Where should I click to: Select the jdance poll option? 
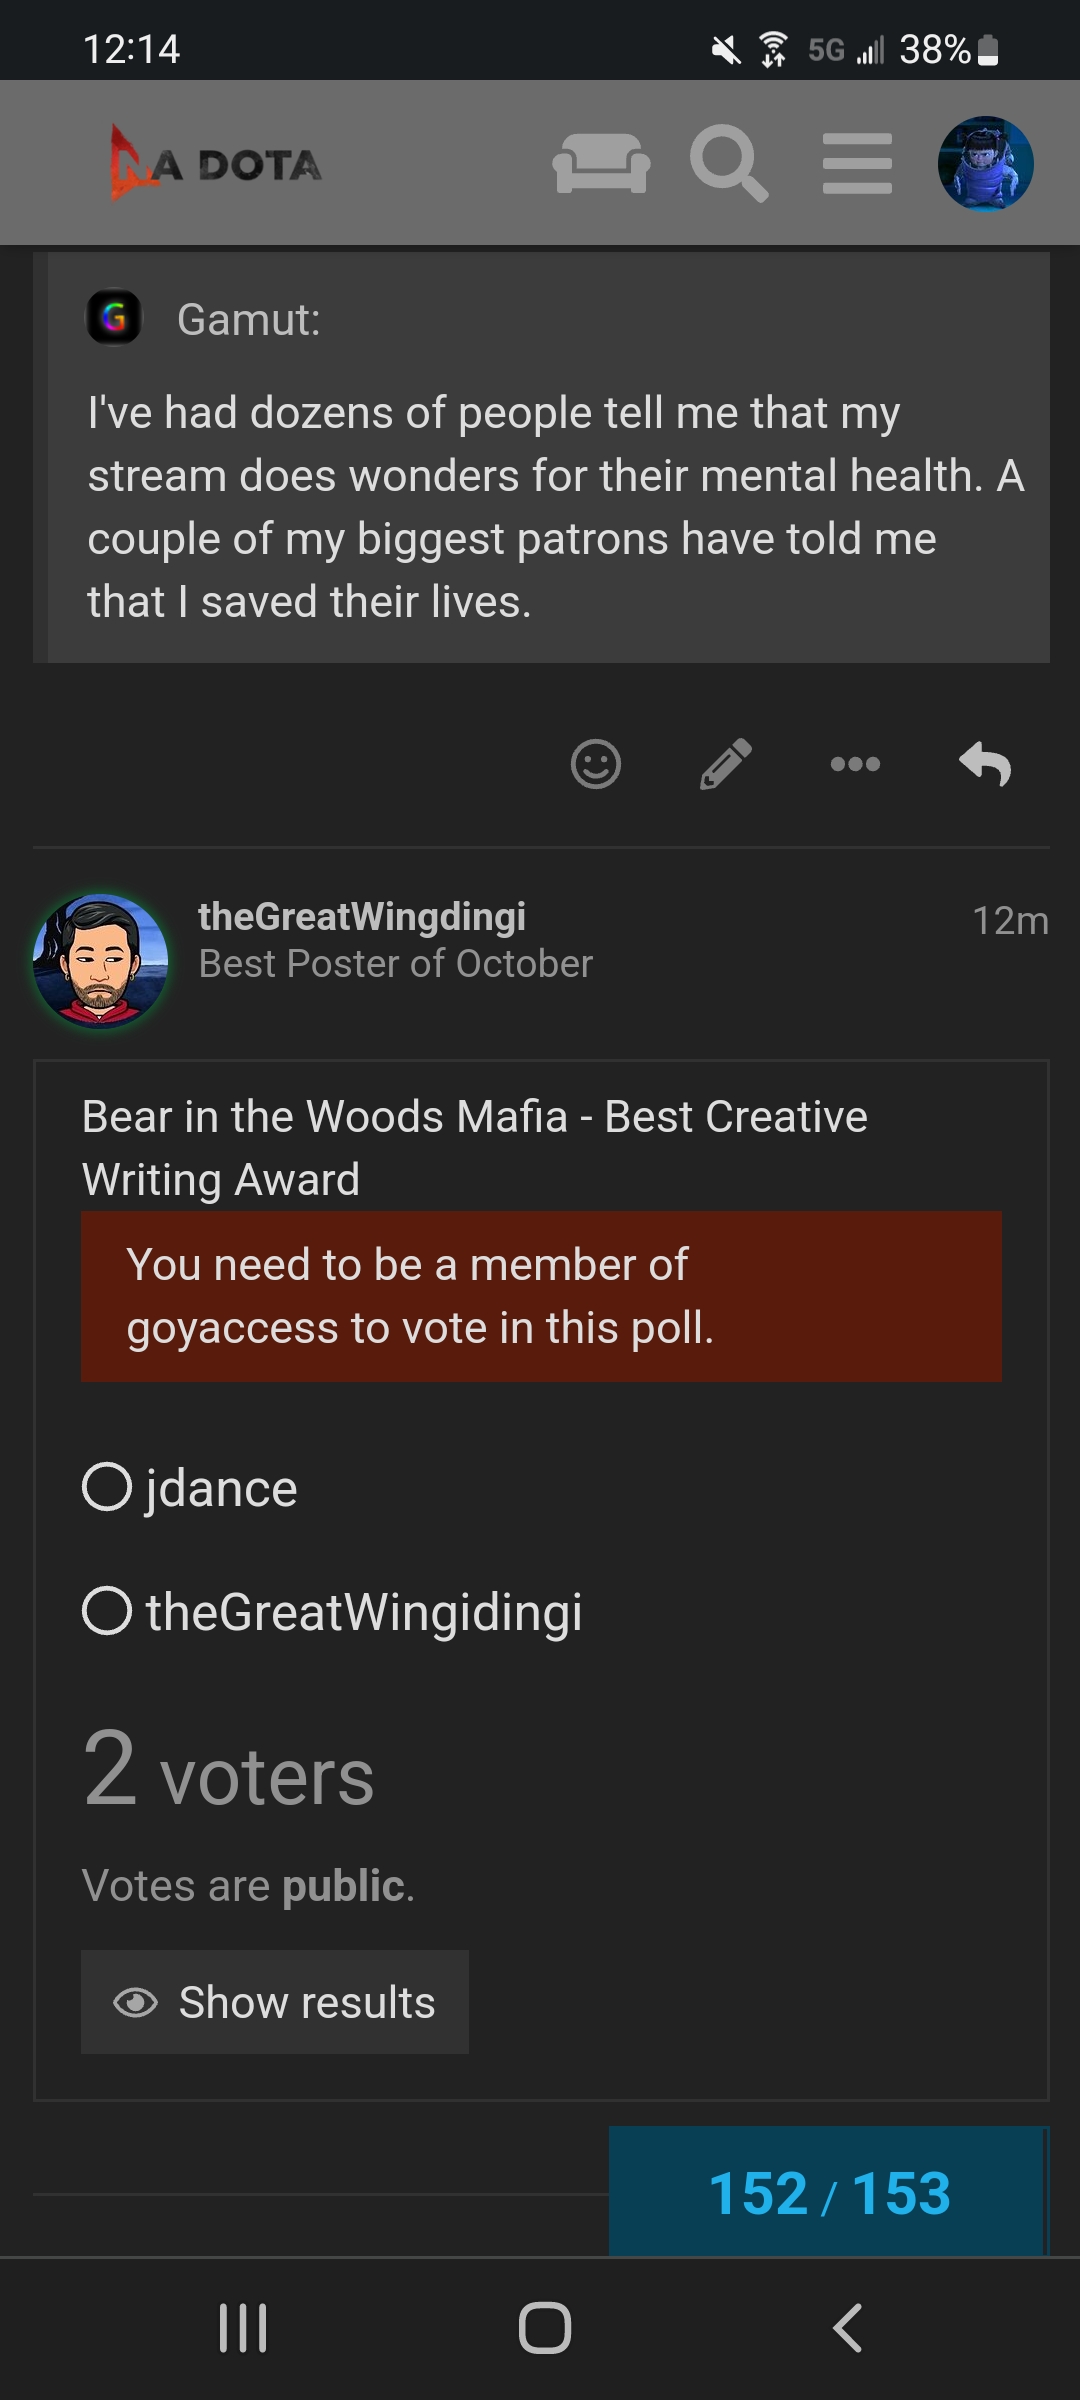click(190, 1487)
